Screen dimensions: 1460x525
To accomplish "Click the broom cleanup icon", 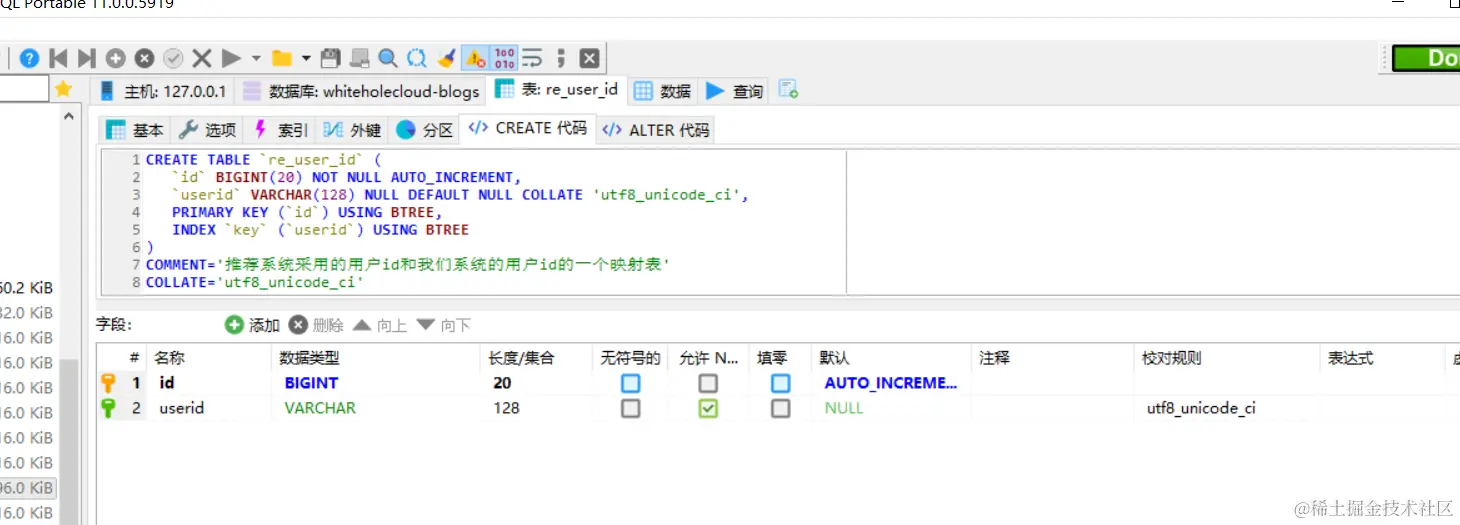I will pos(446,58).
